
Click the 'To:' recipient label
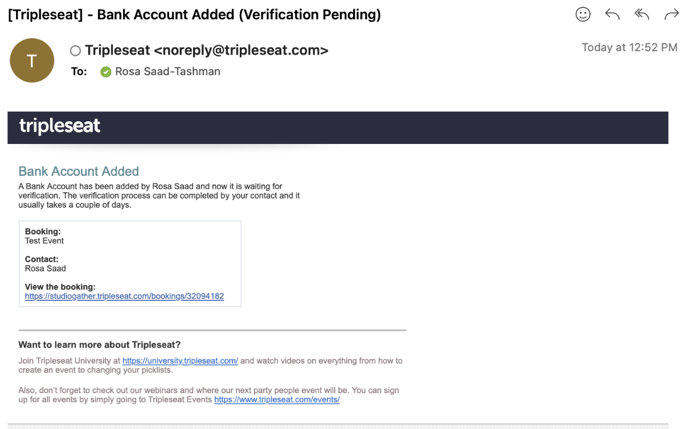(79, 72)
